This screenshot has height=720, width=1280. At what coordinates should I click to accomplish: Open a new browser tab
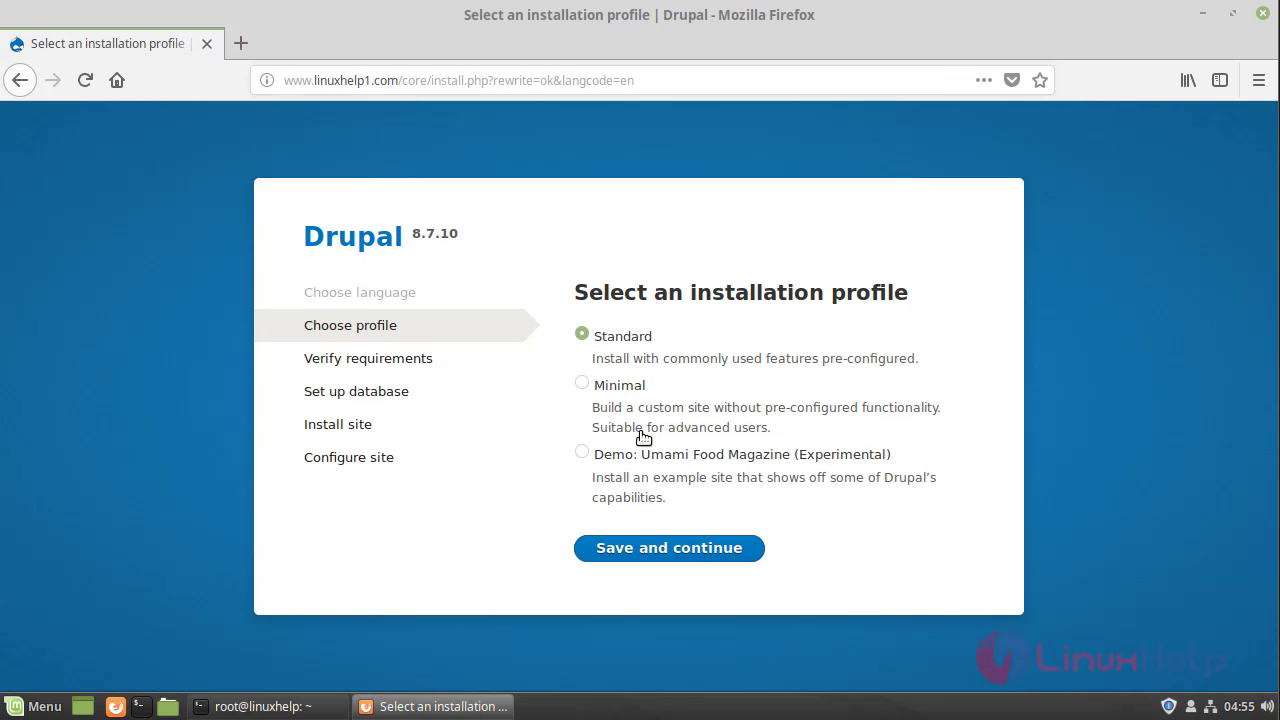(240, 44)
